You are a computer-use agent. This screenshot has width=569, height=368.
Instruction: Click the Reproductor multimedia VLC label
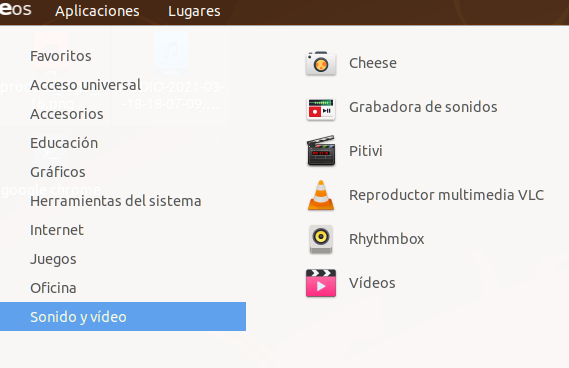(446, 195)
